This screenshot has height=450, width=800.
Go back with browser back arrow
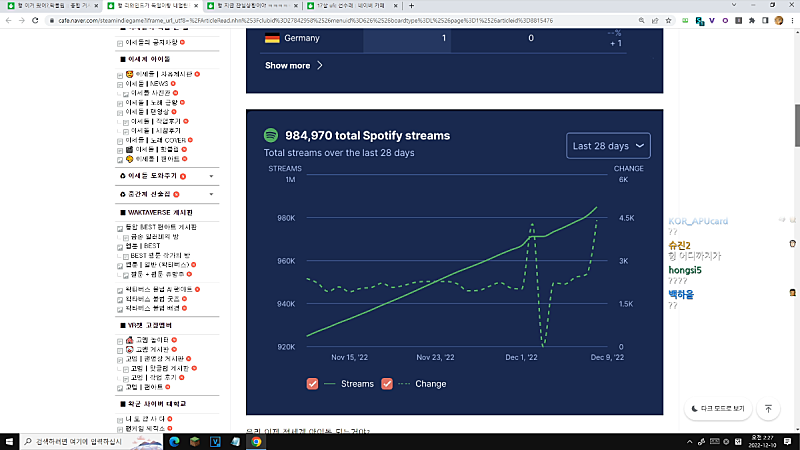[9, 20]
